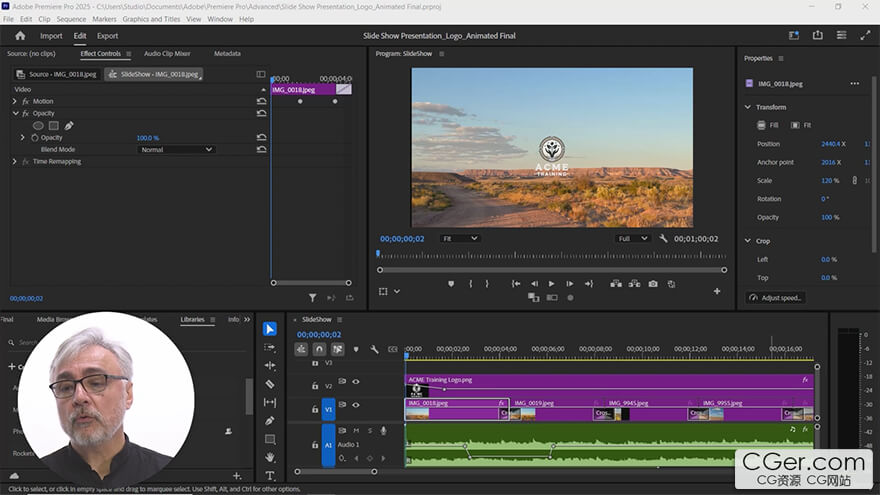880x495 pixels.
Task: Open the Blend Mode dropdown
Action: point(177,149)
